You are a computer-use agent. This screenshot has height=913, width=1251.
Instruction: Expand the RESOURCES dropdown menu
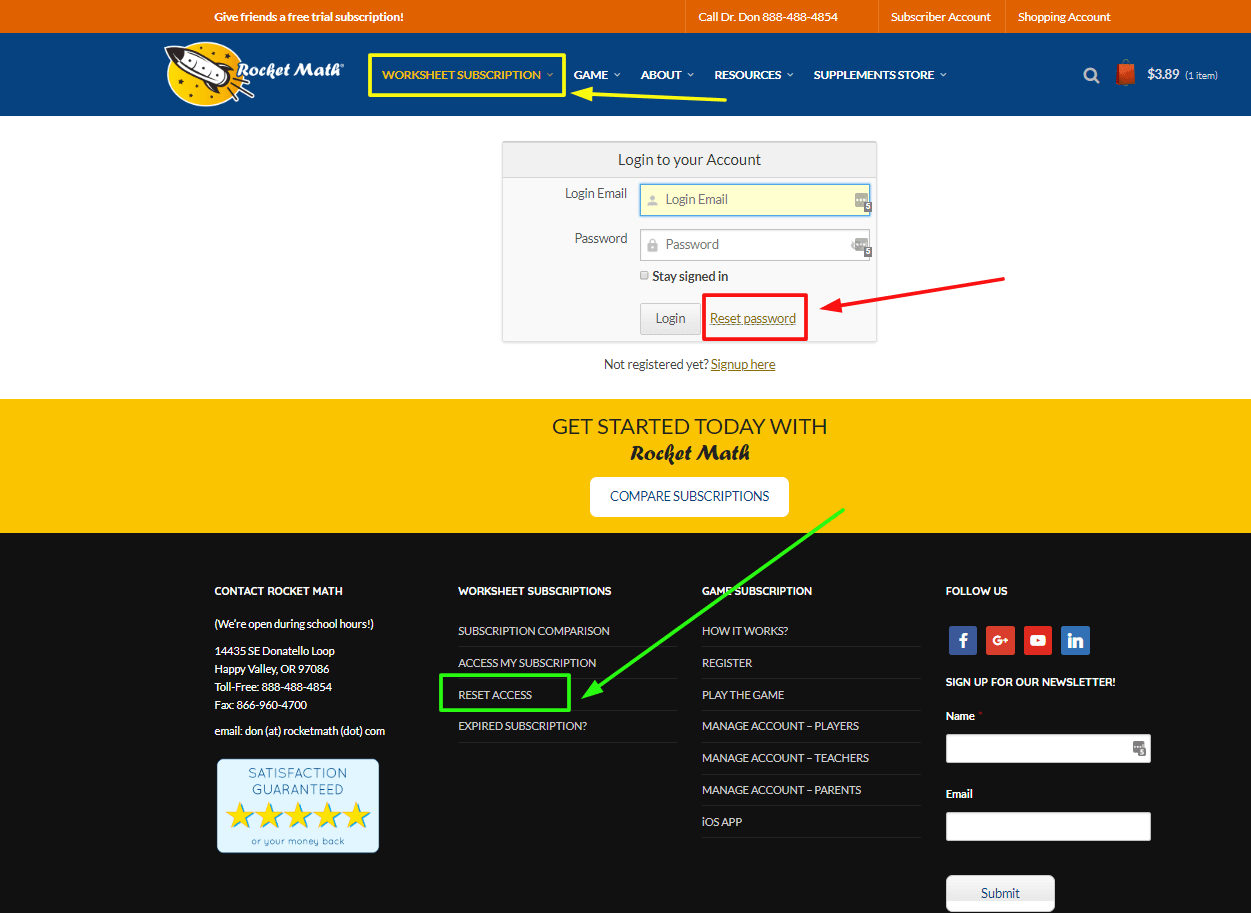tap(753, 74)
